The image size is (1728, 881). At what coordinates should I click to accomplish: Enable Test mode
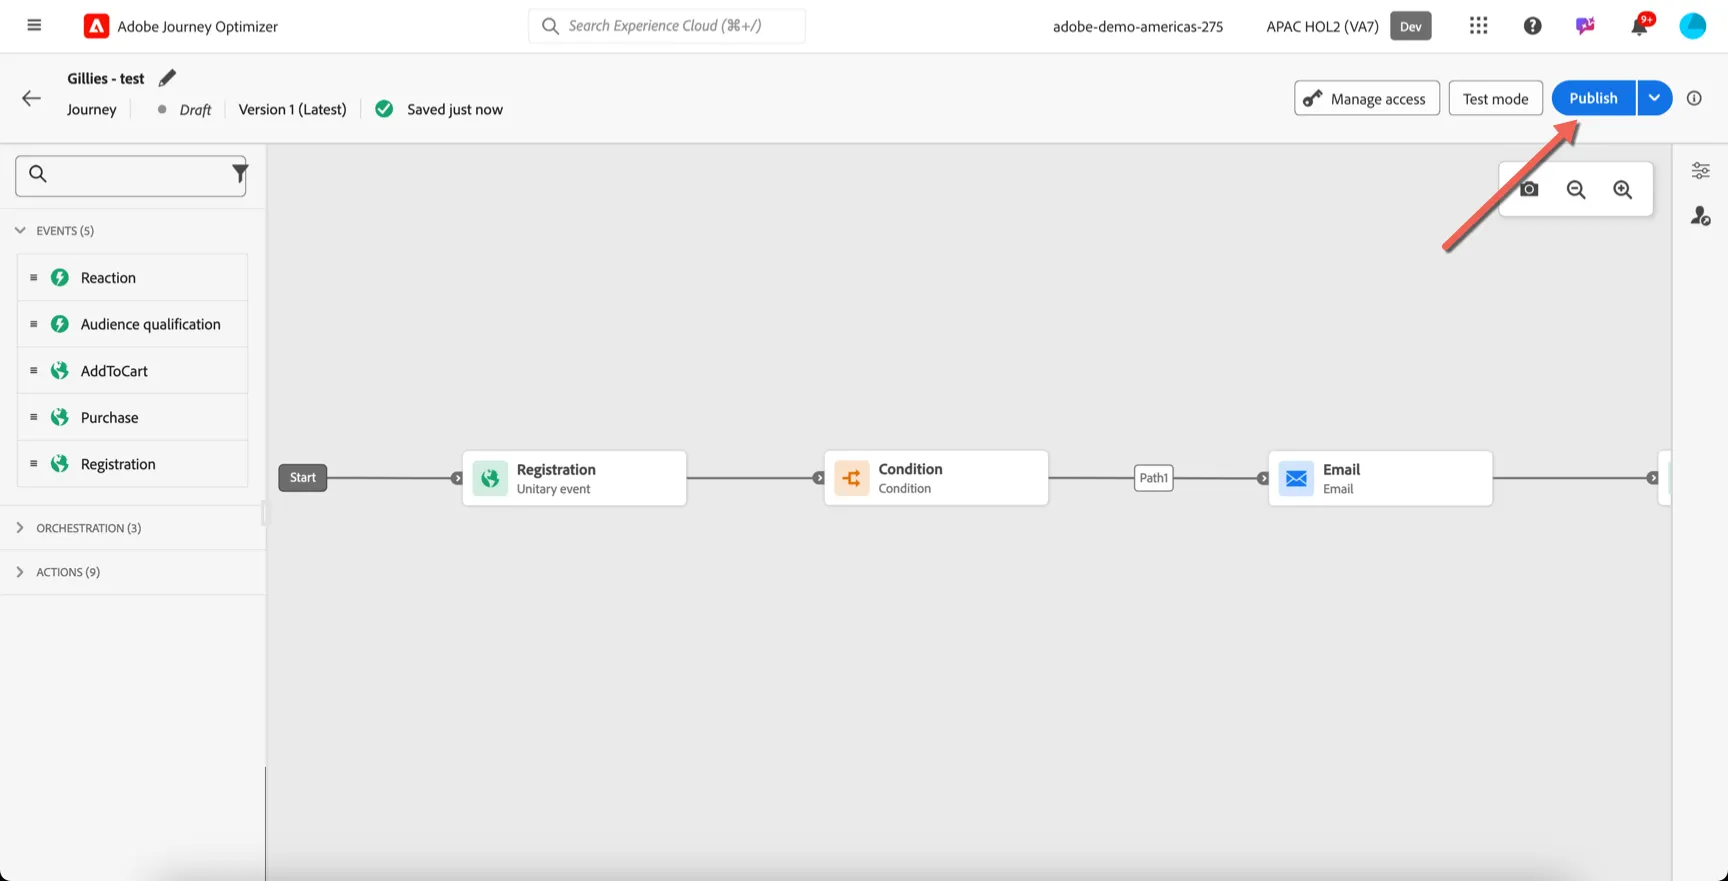[x=1495, y=98]
